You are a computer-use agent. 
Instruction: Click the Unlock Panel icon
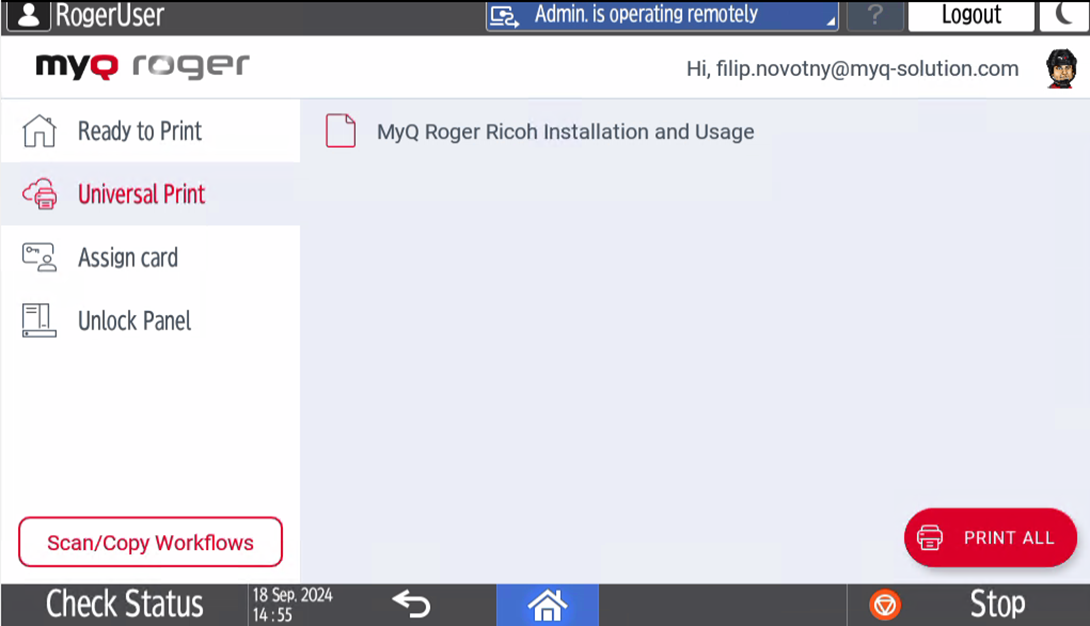(39, 321)
